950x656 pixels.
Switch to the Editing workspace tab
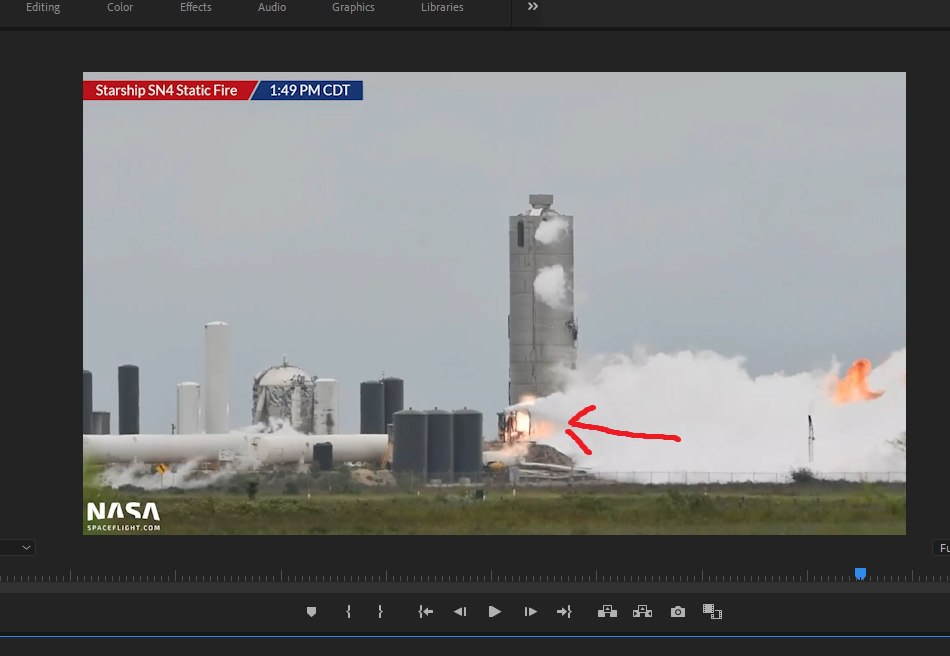(43, 7)
